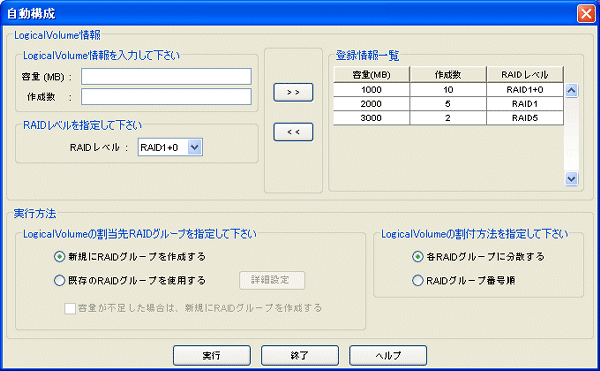Select the row with capacity 3000

pos(448,118)
